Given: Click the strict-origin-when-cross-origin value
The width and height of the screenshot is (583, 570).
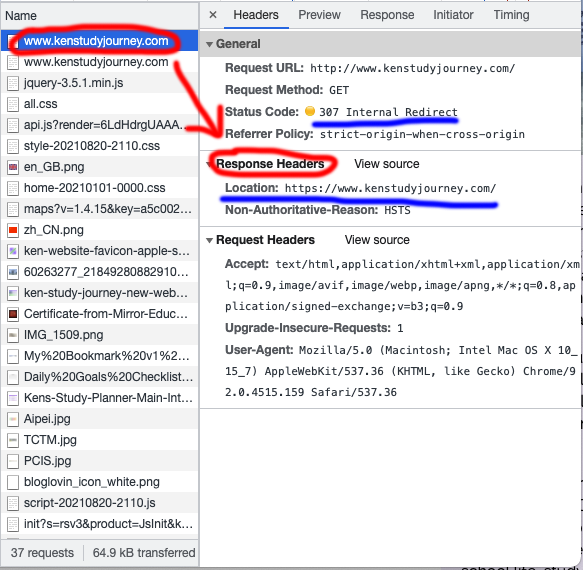Looking at the screenshot, I should [x=422, y=134].
